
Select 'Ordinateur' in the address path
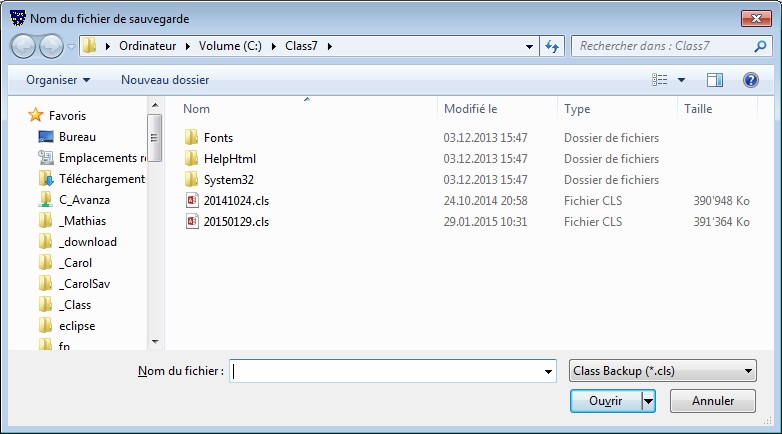pyautogui.click(x=148, y=46)
